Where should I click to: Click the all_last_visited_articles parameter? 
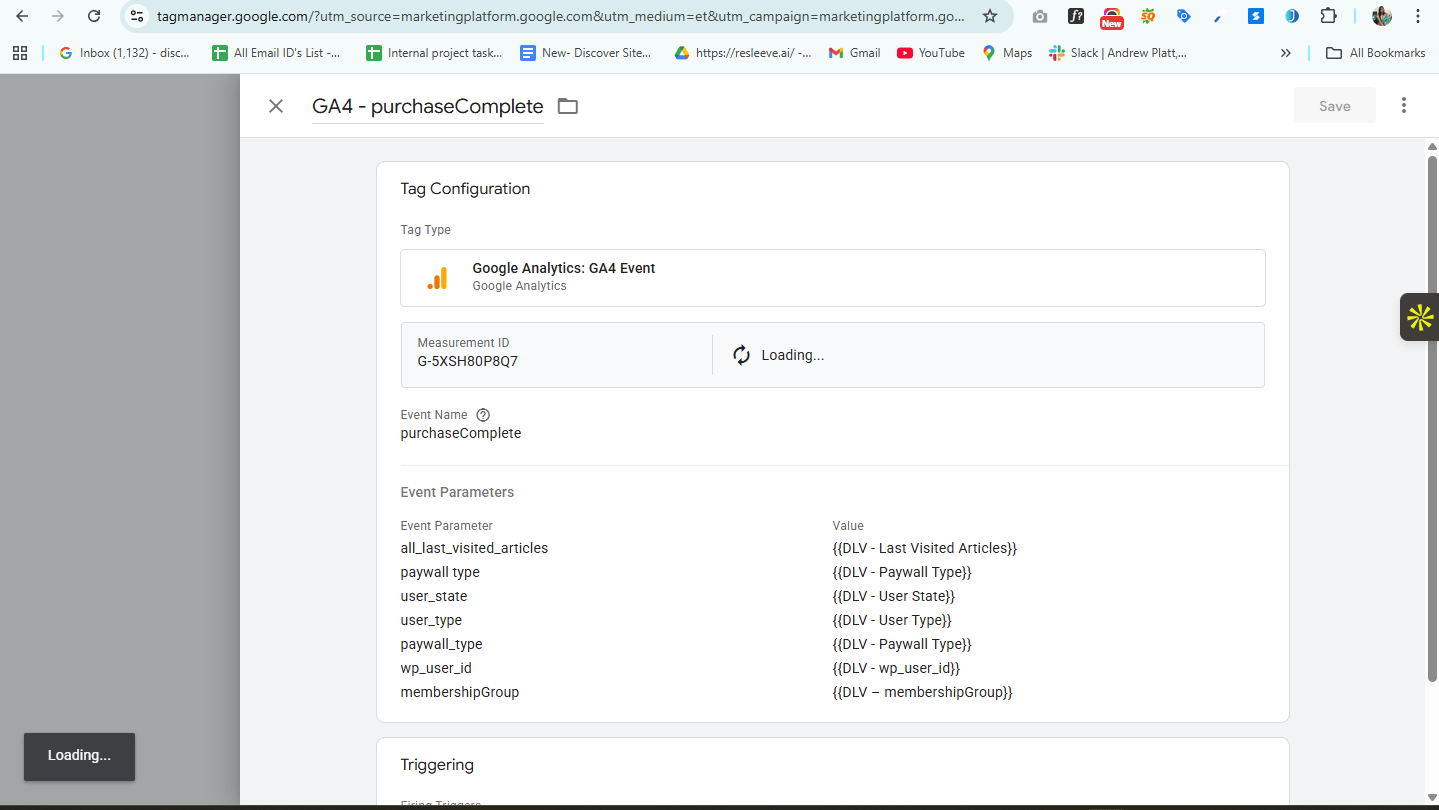[474, 548]
